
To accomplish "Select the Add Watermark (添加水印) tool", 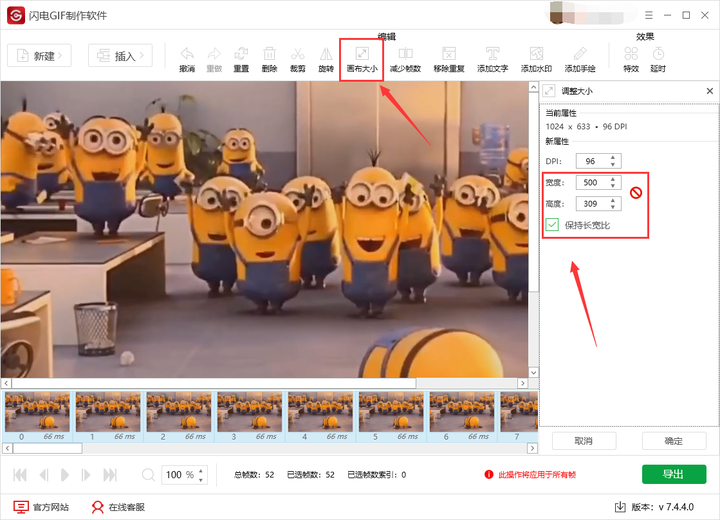I will 536,59.
